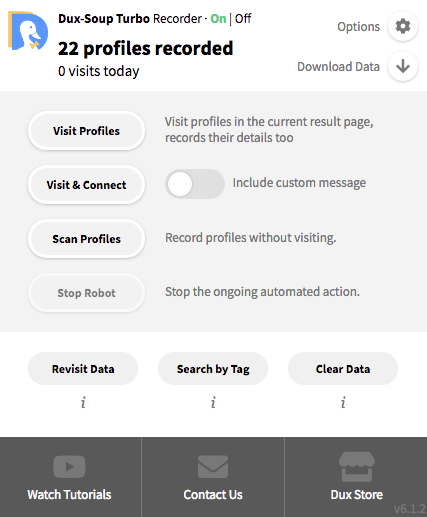Click the Clear Data button
The width and height of the screenshot is (427, 517).
pos(343,369)
